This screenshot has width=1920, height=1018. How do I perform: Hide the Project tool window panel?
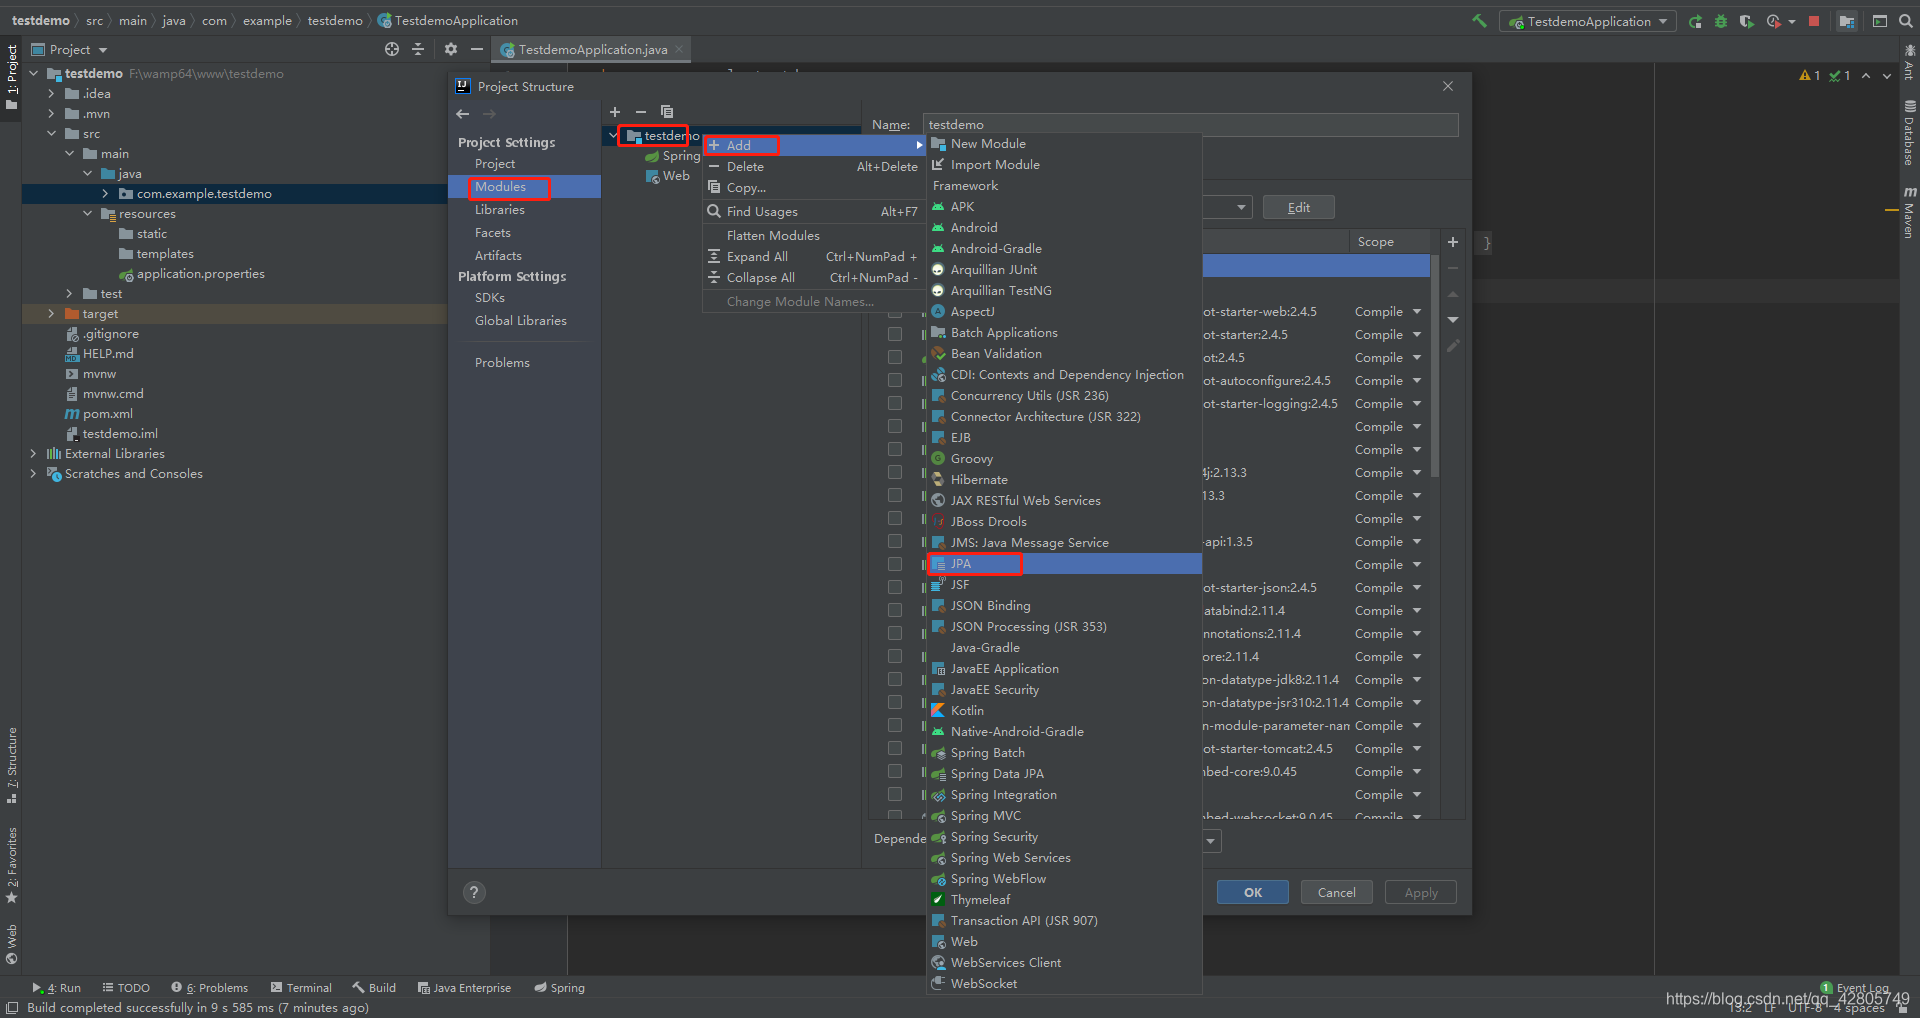[477, 49]
